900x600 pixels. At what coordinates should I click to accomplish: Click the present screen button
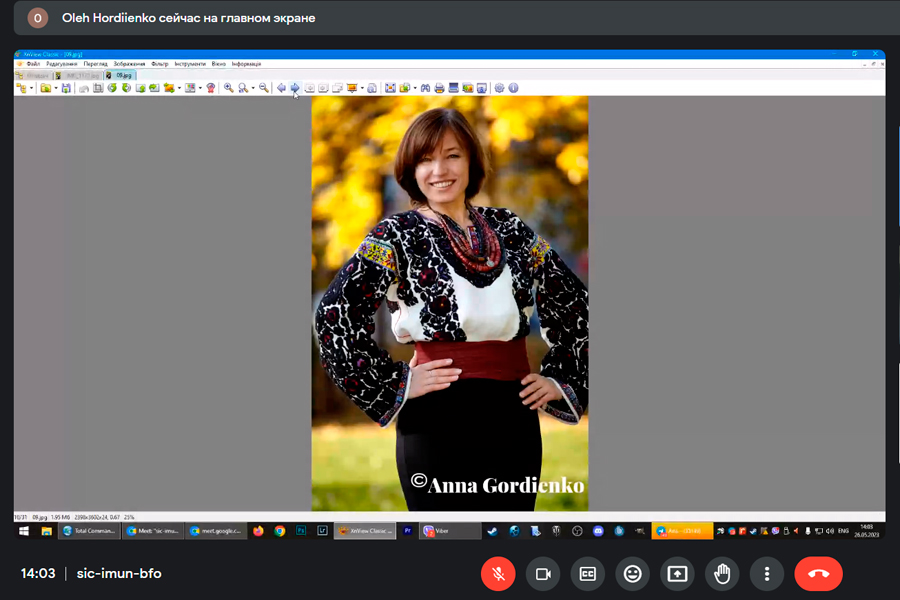[x=677, y=574]
